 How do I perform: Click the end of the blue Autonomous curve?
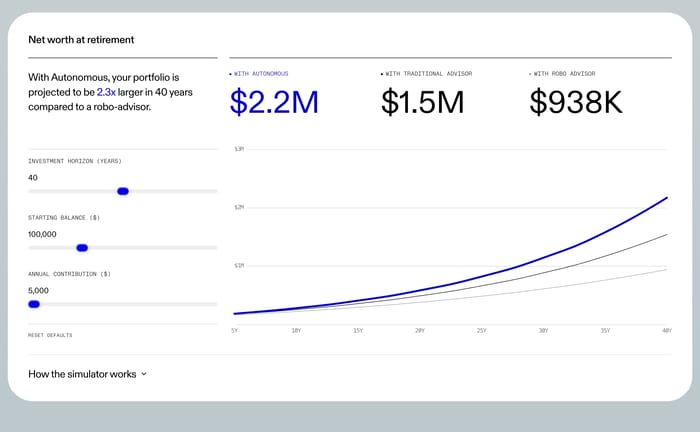[x=666, y=198]
